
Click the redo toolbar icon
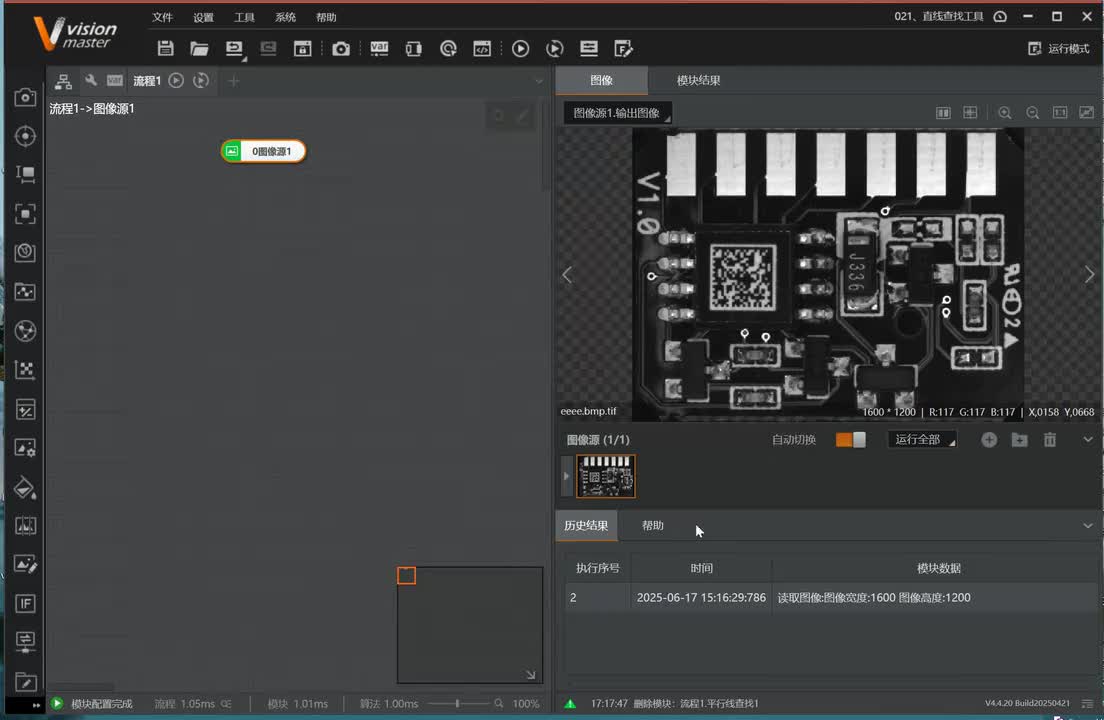[x=268, y=48]
